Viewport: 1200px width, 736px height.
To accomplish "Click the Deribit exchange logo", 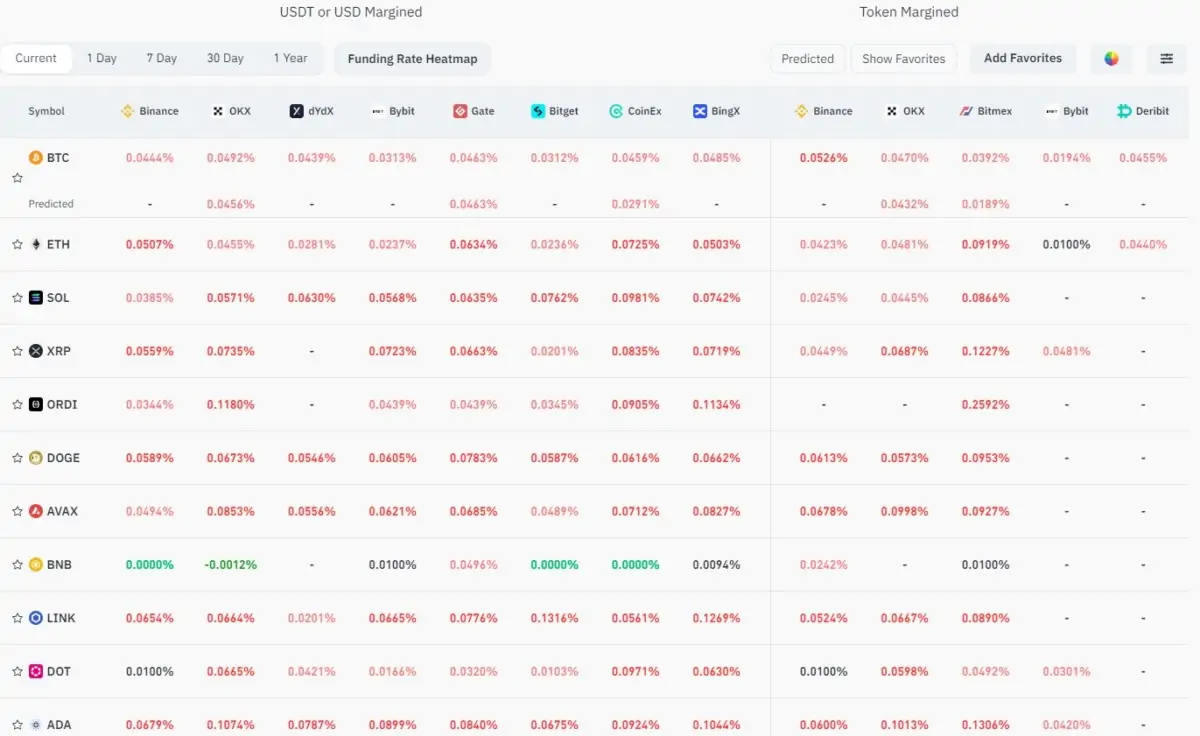I will (1124, 111).
